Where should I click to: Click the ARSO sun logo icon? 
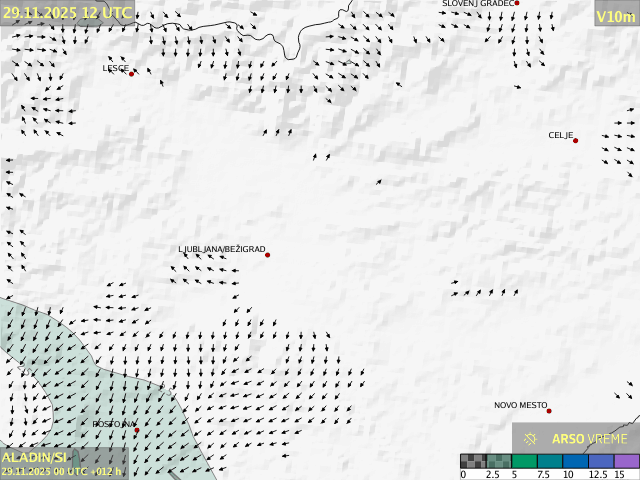531,438
